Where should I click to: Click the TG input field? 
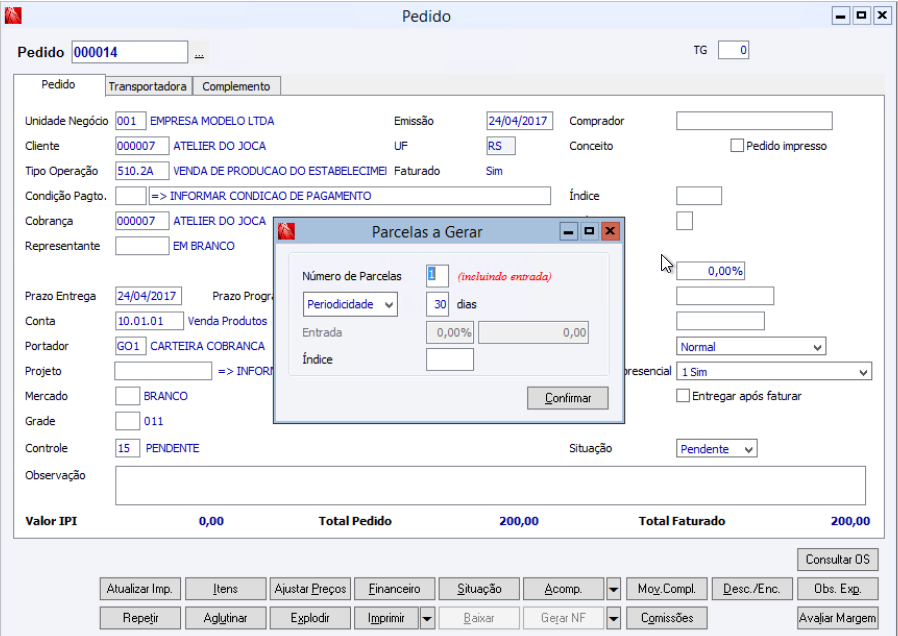pyautogui.click(x=733, y=50)
